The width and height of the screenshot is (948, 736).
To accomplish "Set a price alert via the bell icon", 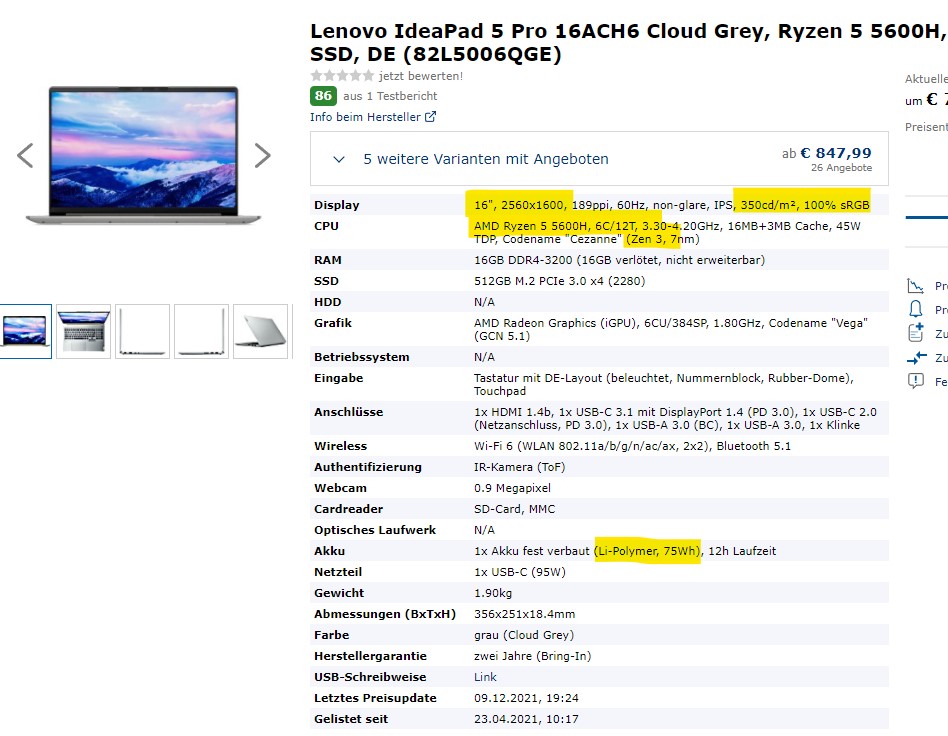I will (x=917, y=308).
